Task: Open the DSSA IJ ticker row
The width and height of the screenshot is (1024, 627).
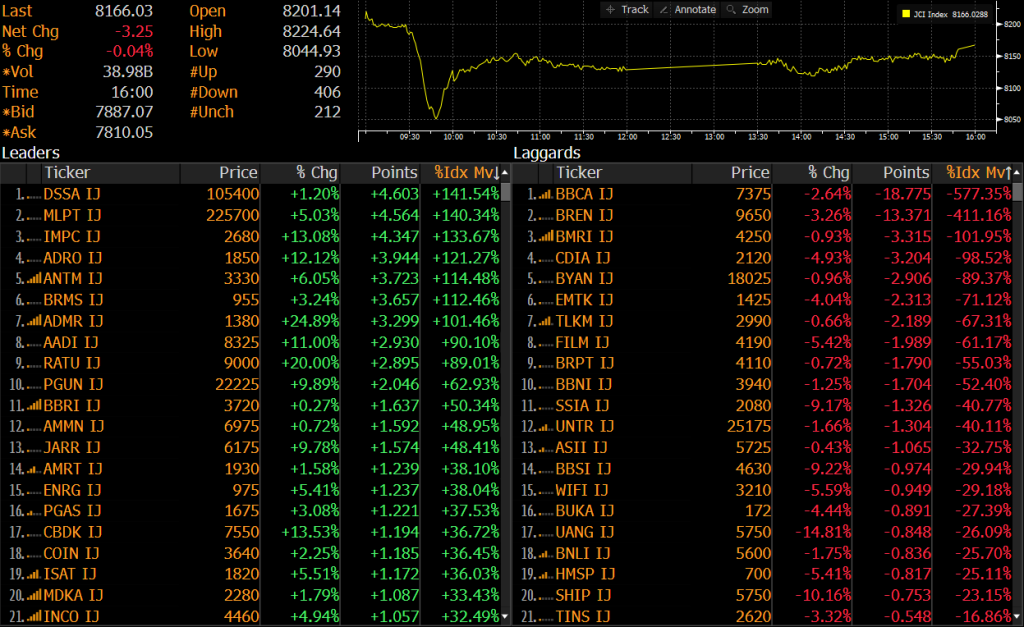Action: [x=73, y=194]
